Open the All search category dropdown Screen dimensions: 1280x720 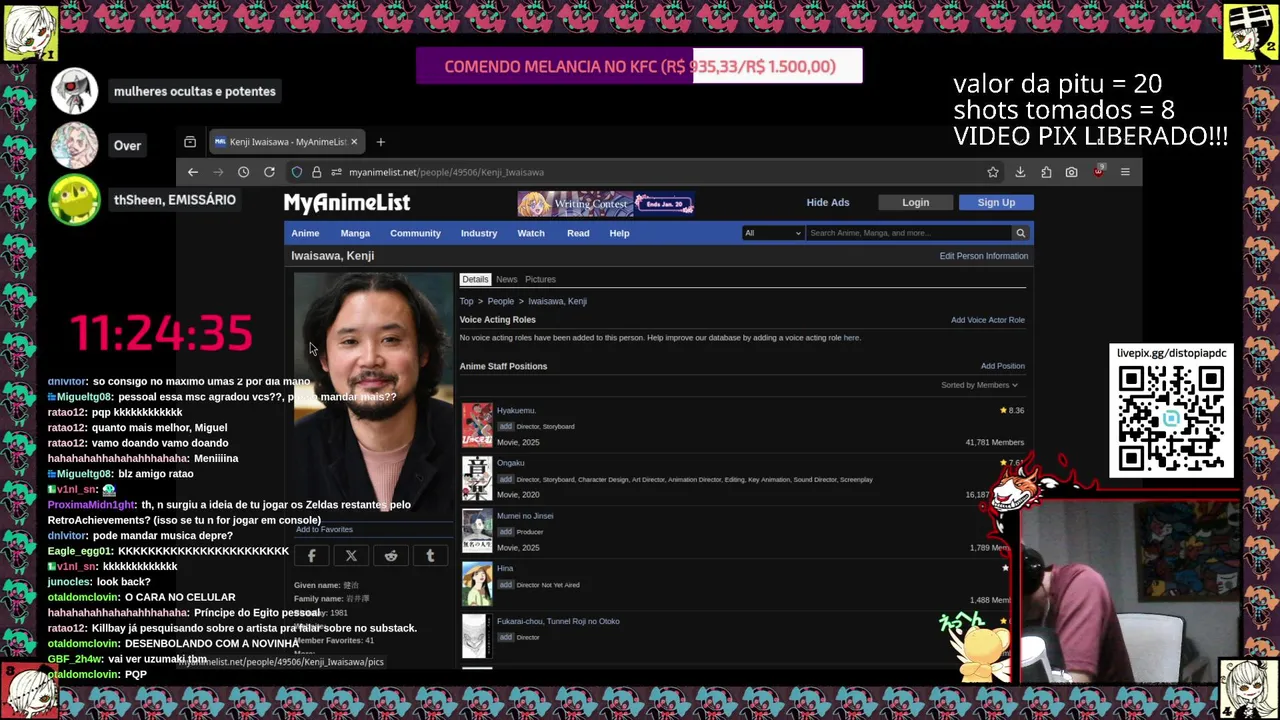click(x=772, y=233)
